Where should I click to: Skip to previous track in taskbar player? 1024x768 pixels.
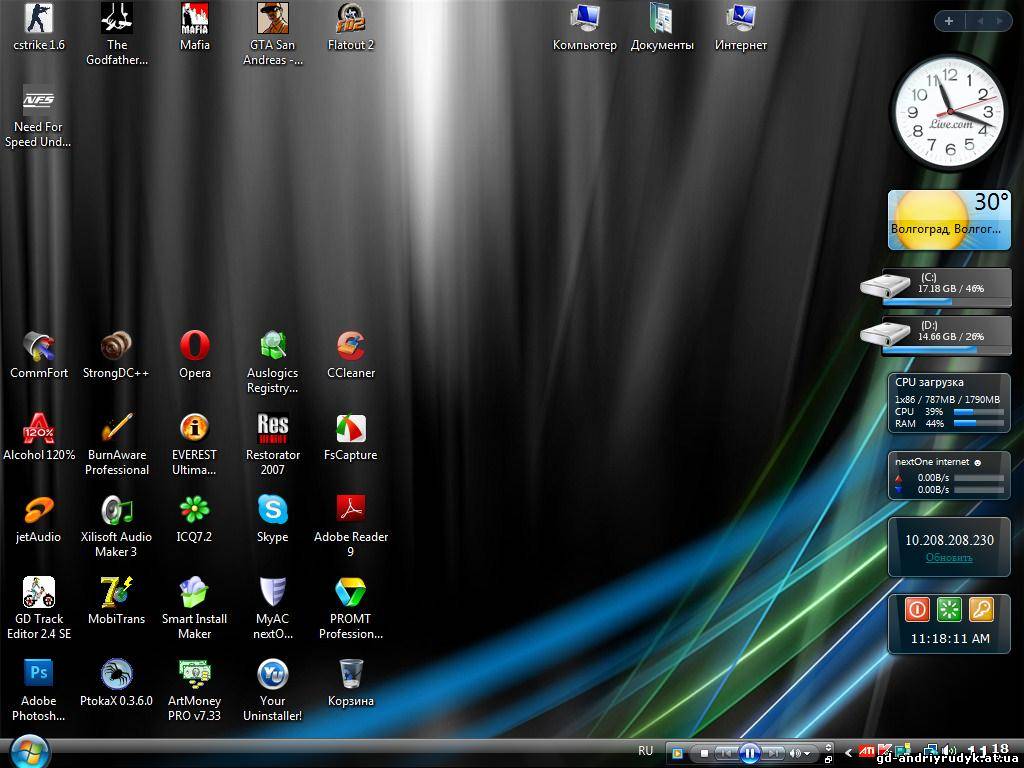point(726,754)
